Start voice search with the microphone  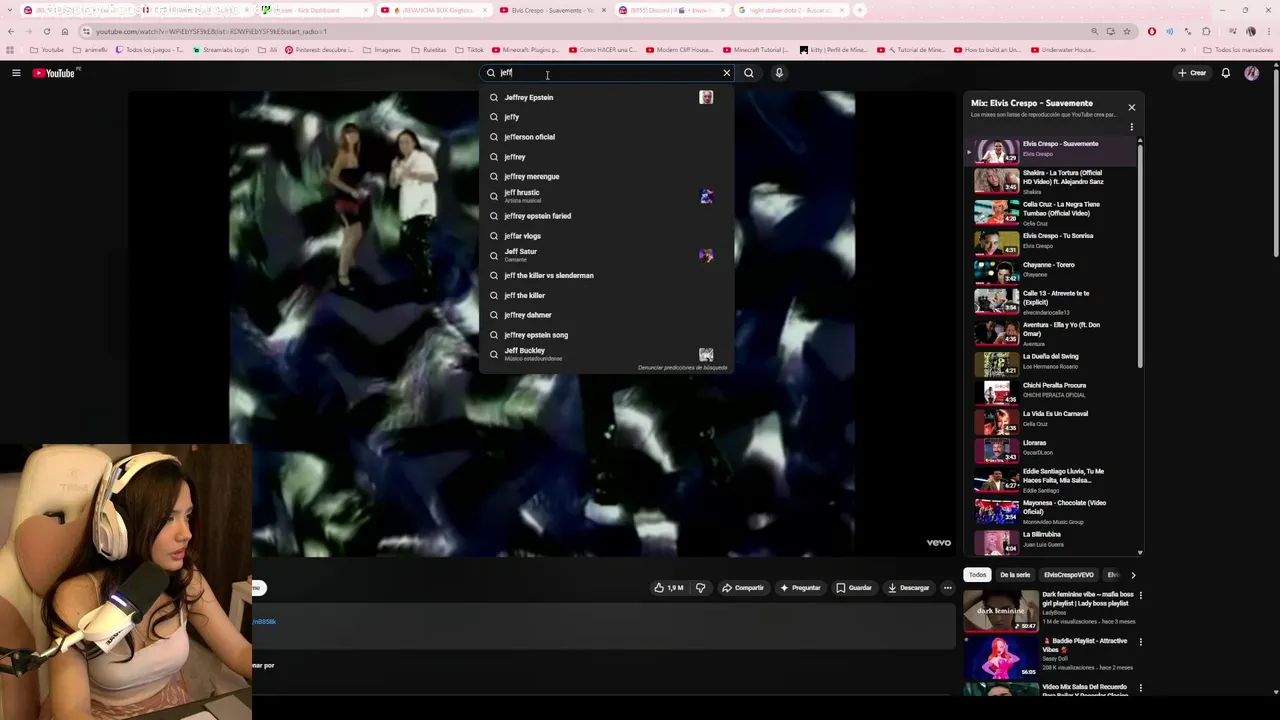[779, 73]
